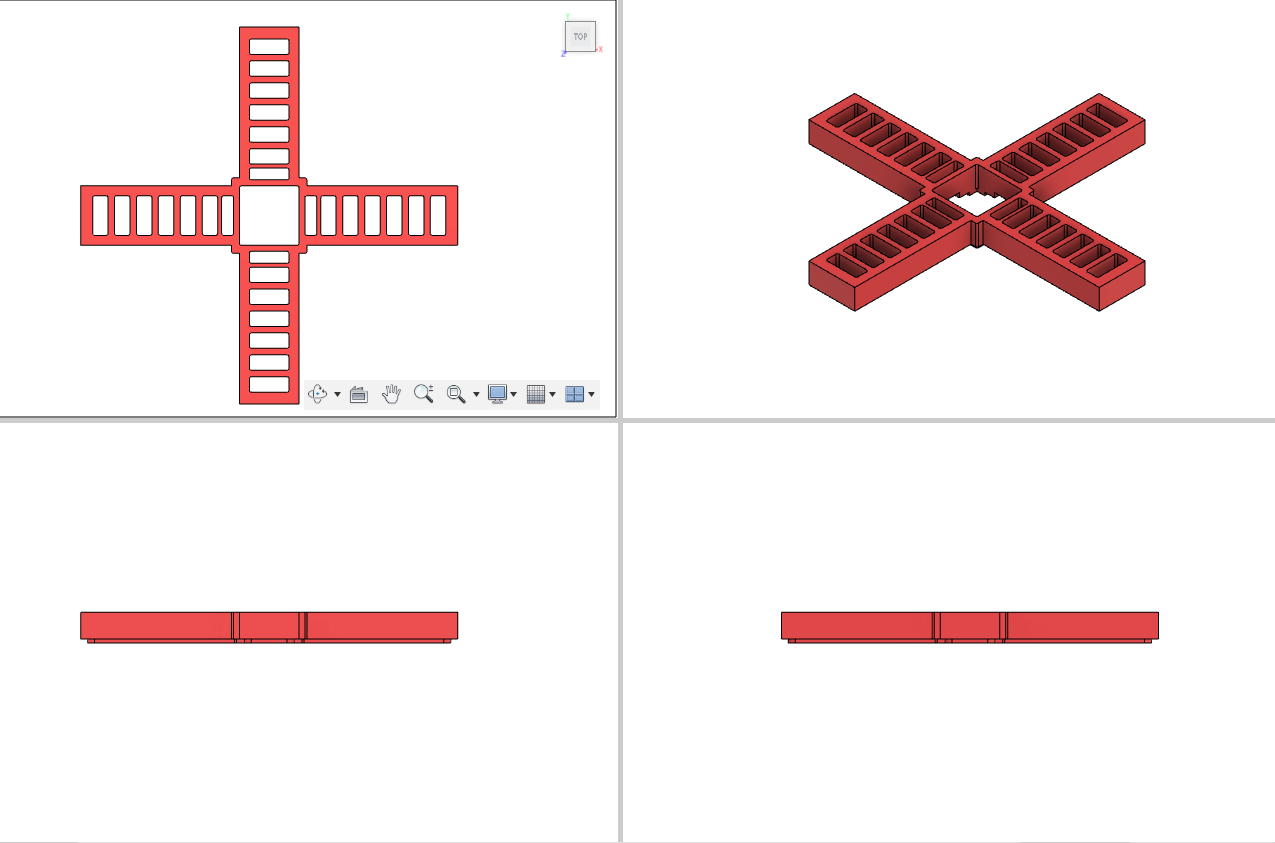The height and width of the screenshot is (843, 1275).
Task: Open Display Settings monitor icon
Action: click(497, 394)
